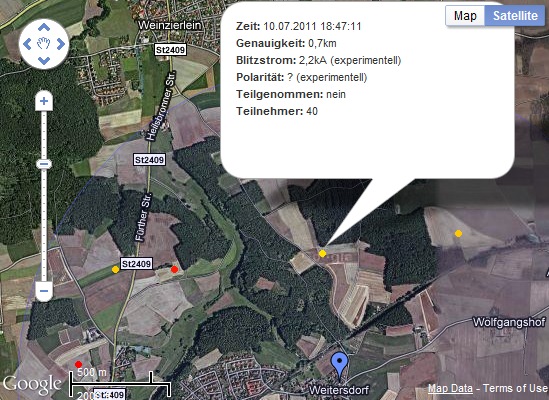Zoom out with the minus button

(44, 291)
